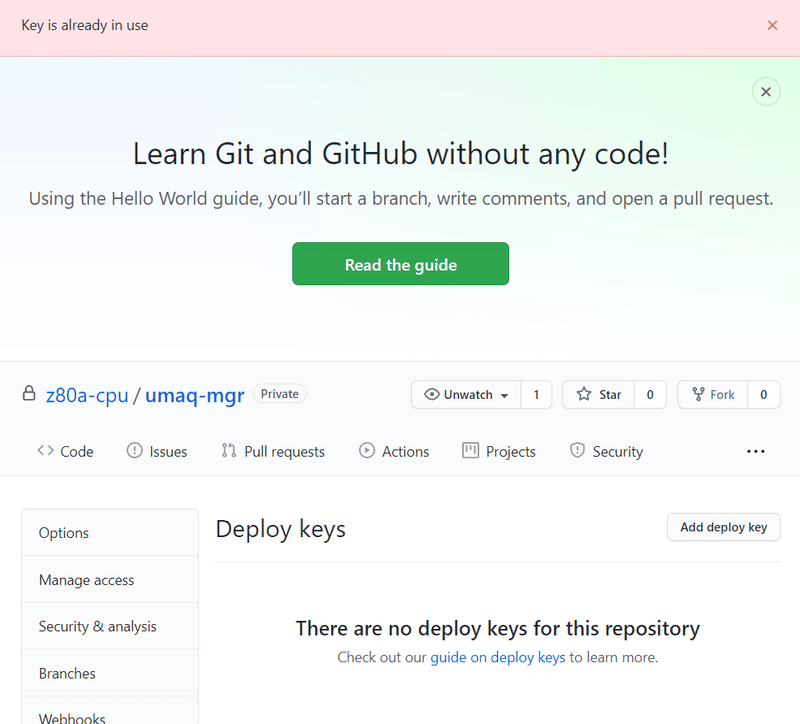The height and width of the screenshot is (724, 800).
Task: Open the umaq-mgr repository link
Action: coord(194,395)
